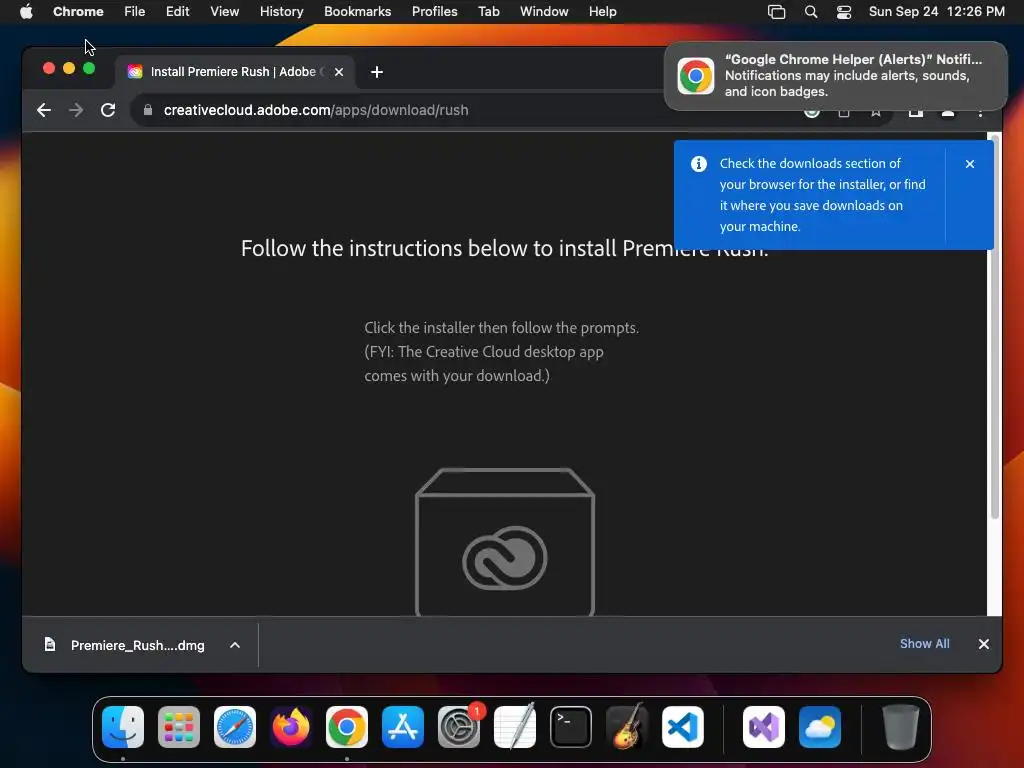Go back using the browser back arrow
The image size is (1024, 768).
[44, 110]
